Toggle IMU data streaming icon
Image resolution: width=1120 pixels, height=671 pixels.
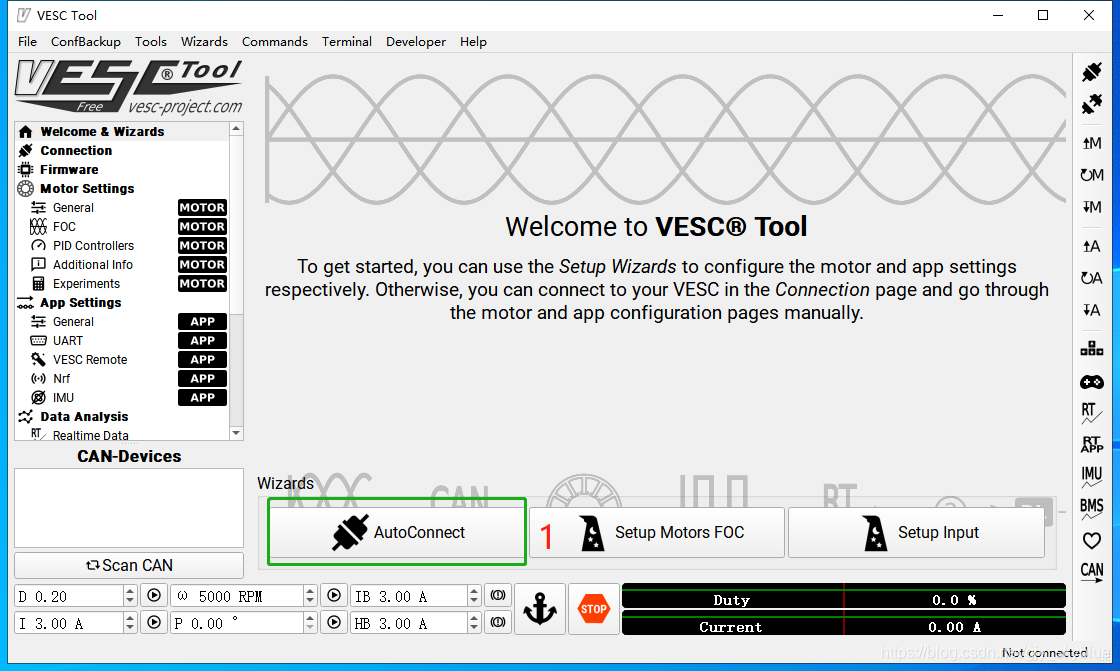(1091, 476)
